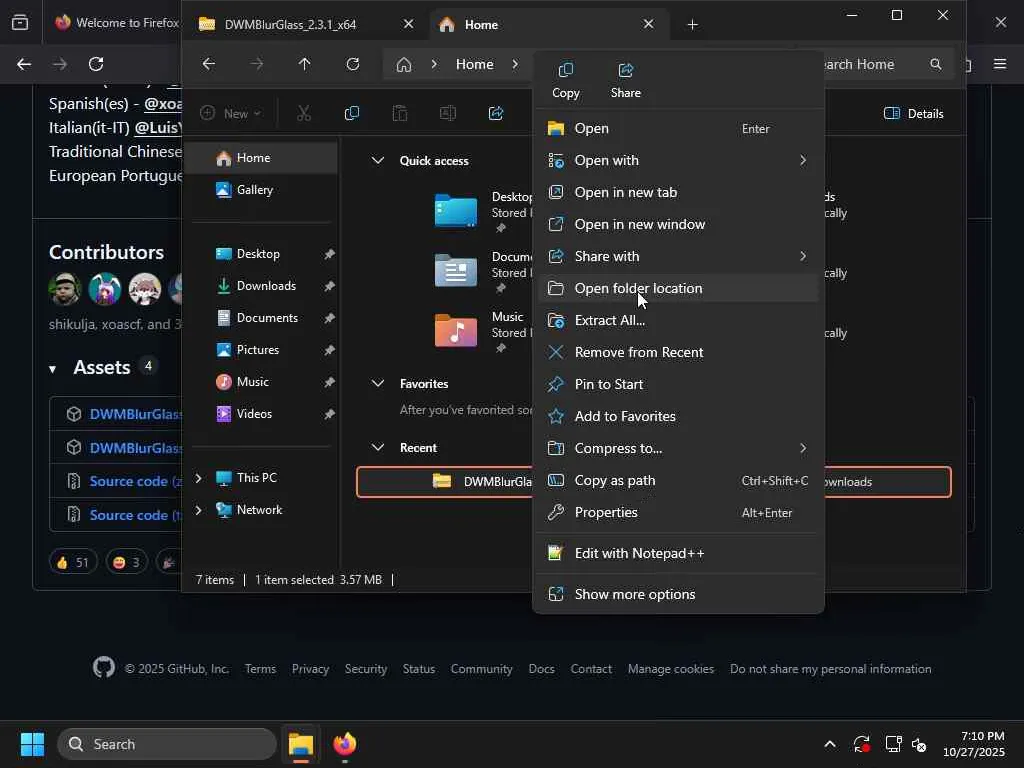Choose Open in new tab
1024x768 pixels.
[678, 193]
